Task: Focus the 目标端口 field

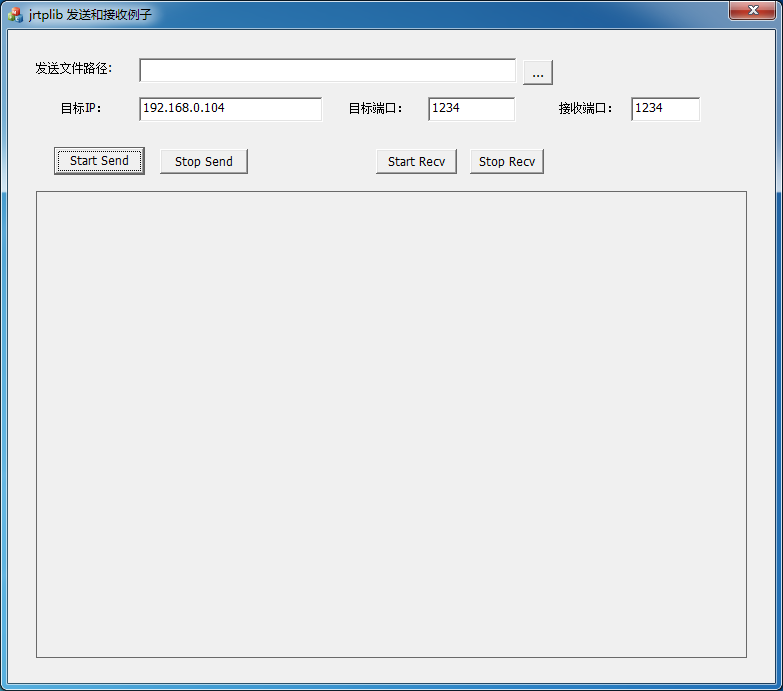Action: [x=471, y=109]
